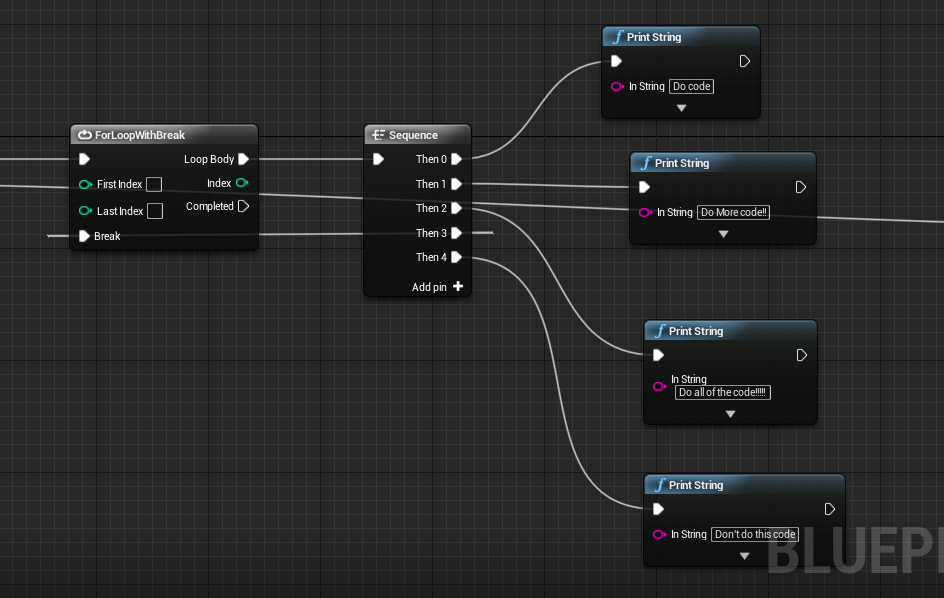This screenshot has width=944, height=598.
Task: Click exec input pin of 'Don't do this code' node
Action: tap(659, 509)
